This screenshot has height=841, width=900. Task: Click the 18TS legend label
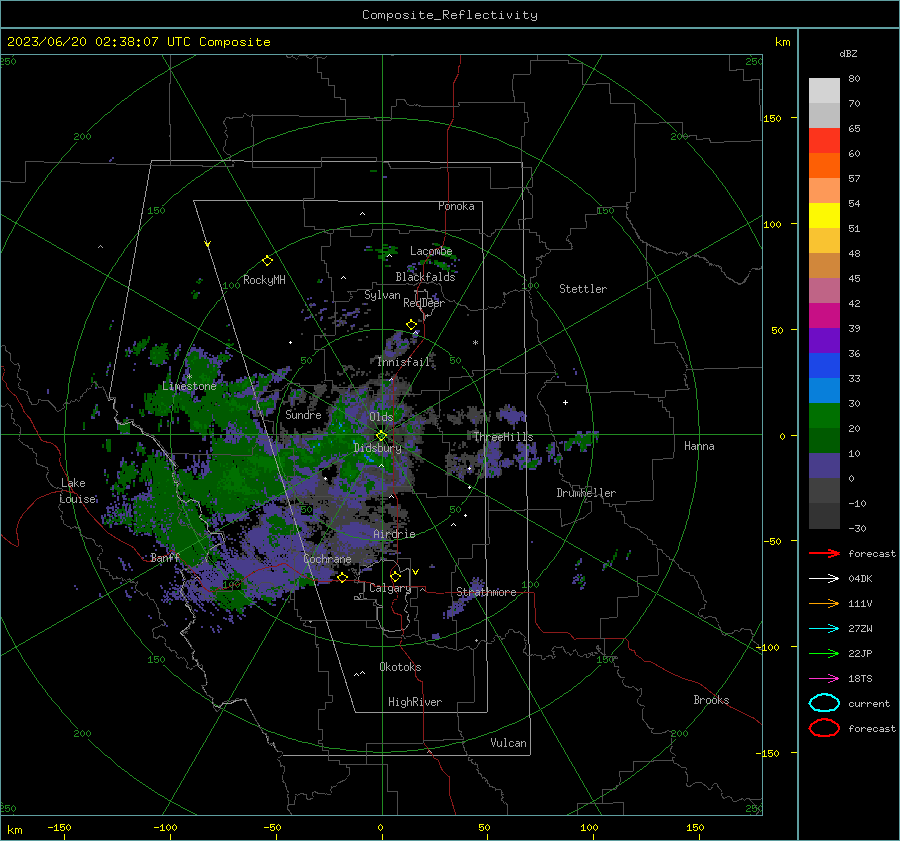coord(860,679)
